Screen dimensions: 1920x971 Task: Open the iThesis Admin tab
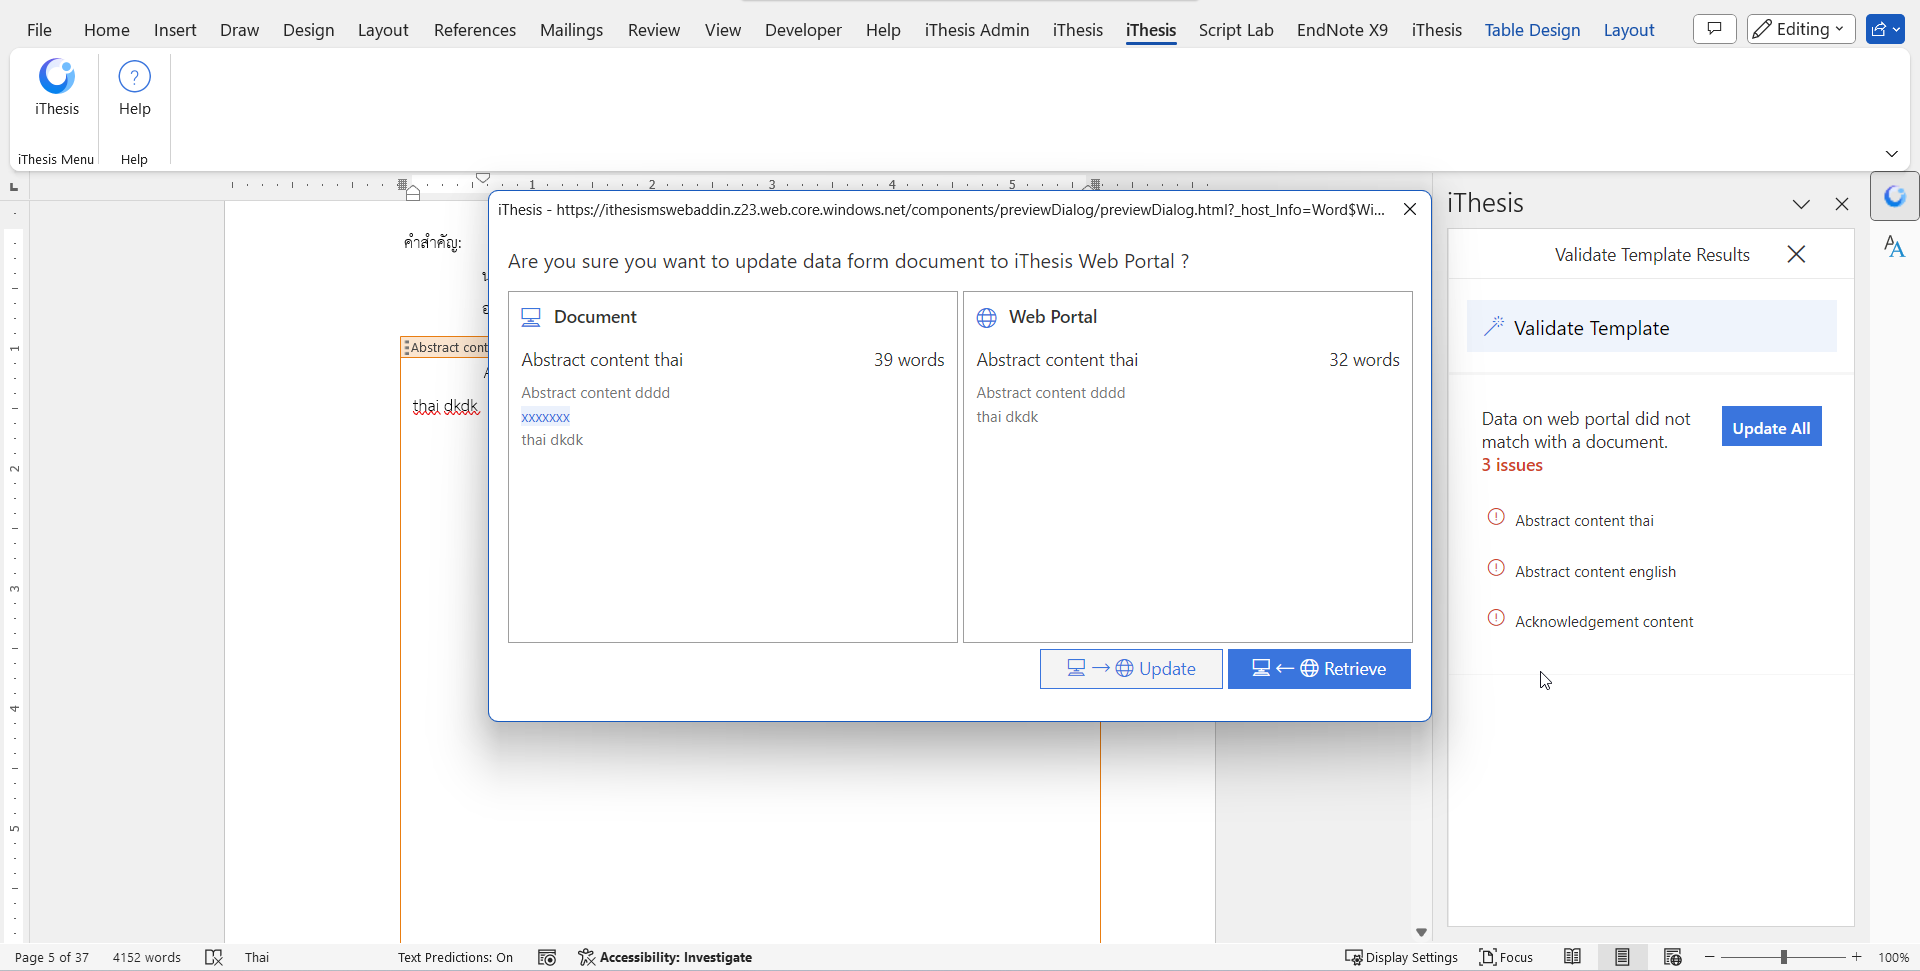(x=977, y=30)
